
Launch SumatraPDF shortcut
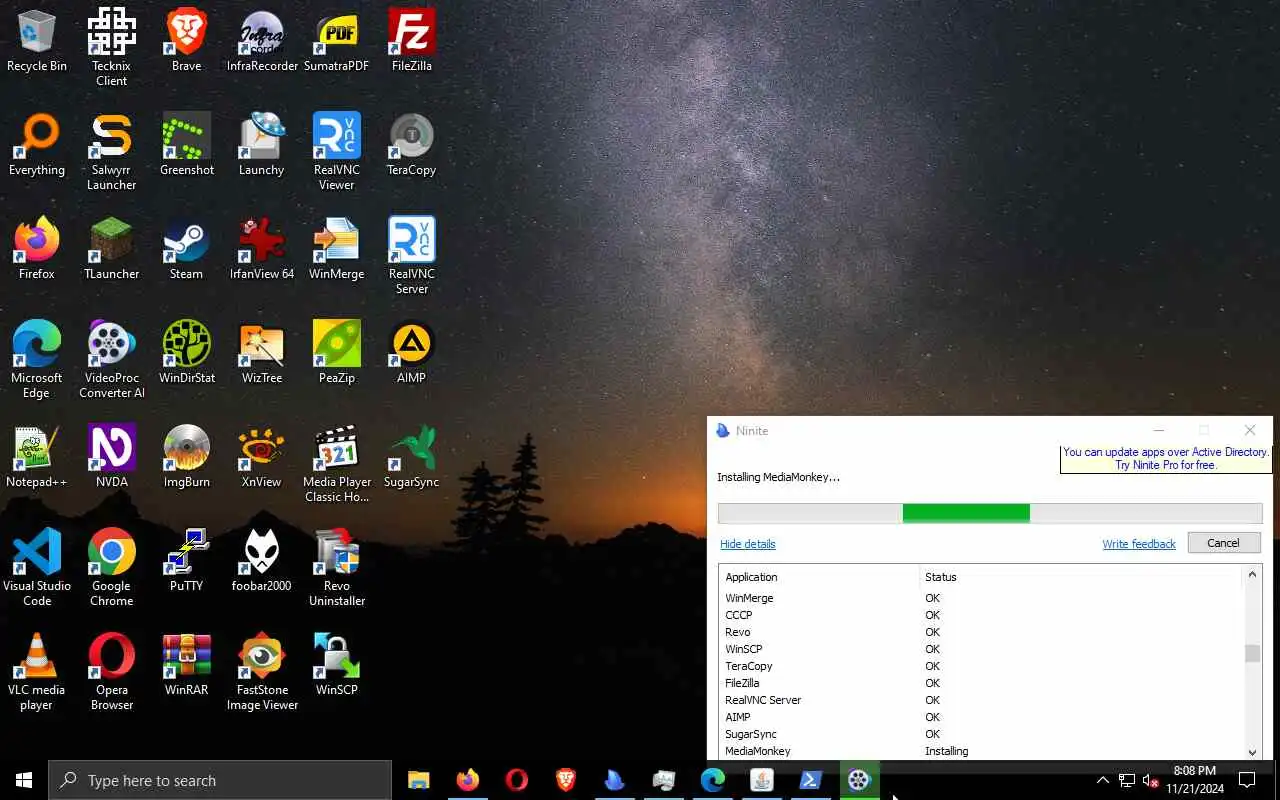tap(337, 42)
